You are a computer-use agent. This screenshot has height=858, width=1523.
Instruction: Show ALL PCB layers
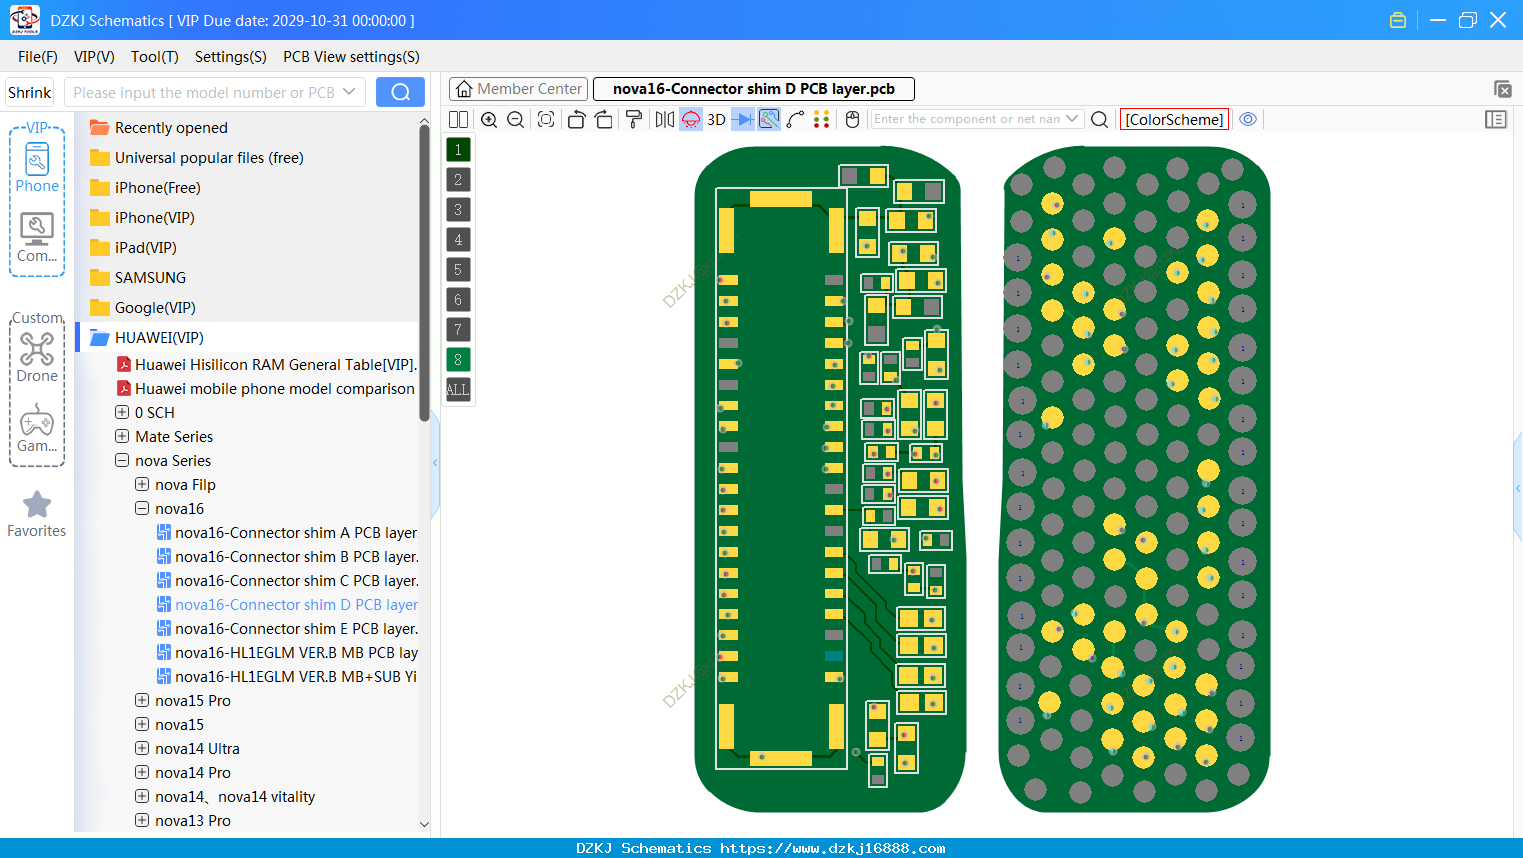pyautogui.click(x=458, y=389)
